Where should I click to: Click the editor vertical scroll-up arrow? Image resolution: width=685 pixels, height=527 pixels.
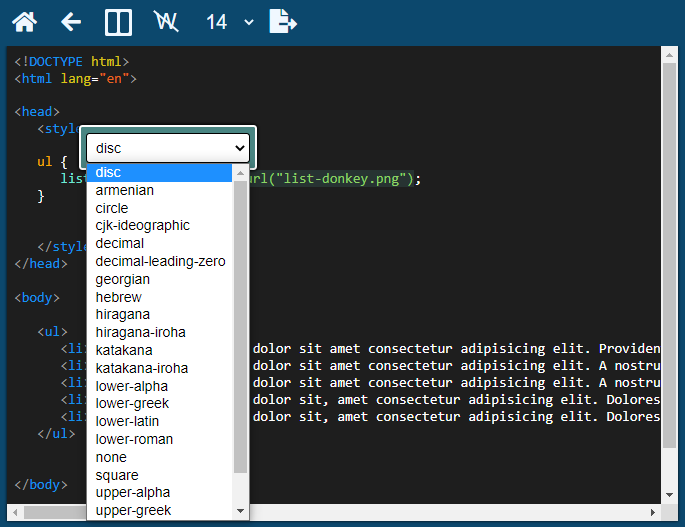(669, 55)
